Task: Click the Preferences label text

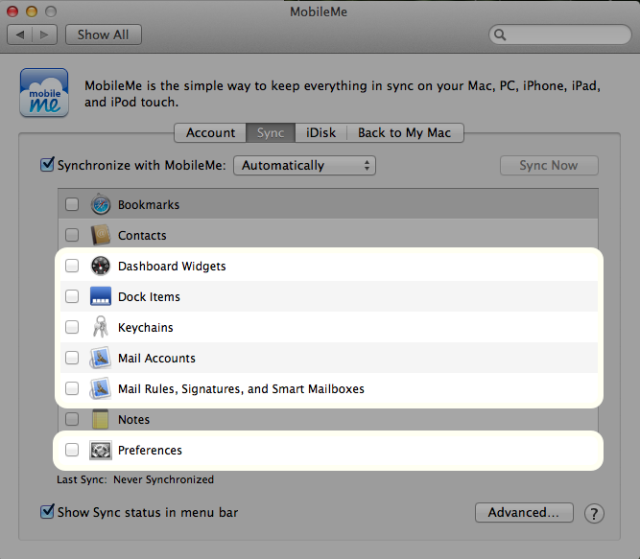Action: (x=150, y=450)
